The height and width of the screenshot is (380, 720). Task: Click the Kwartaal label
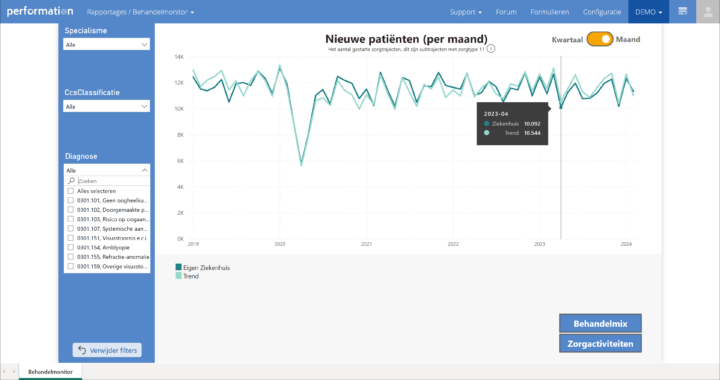(x=567, y=40)
